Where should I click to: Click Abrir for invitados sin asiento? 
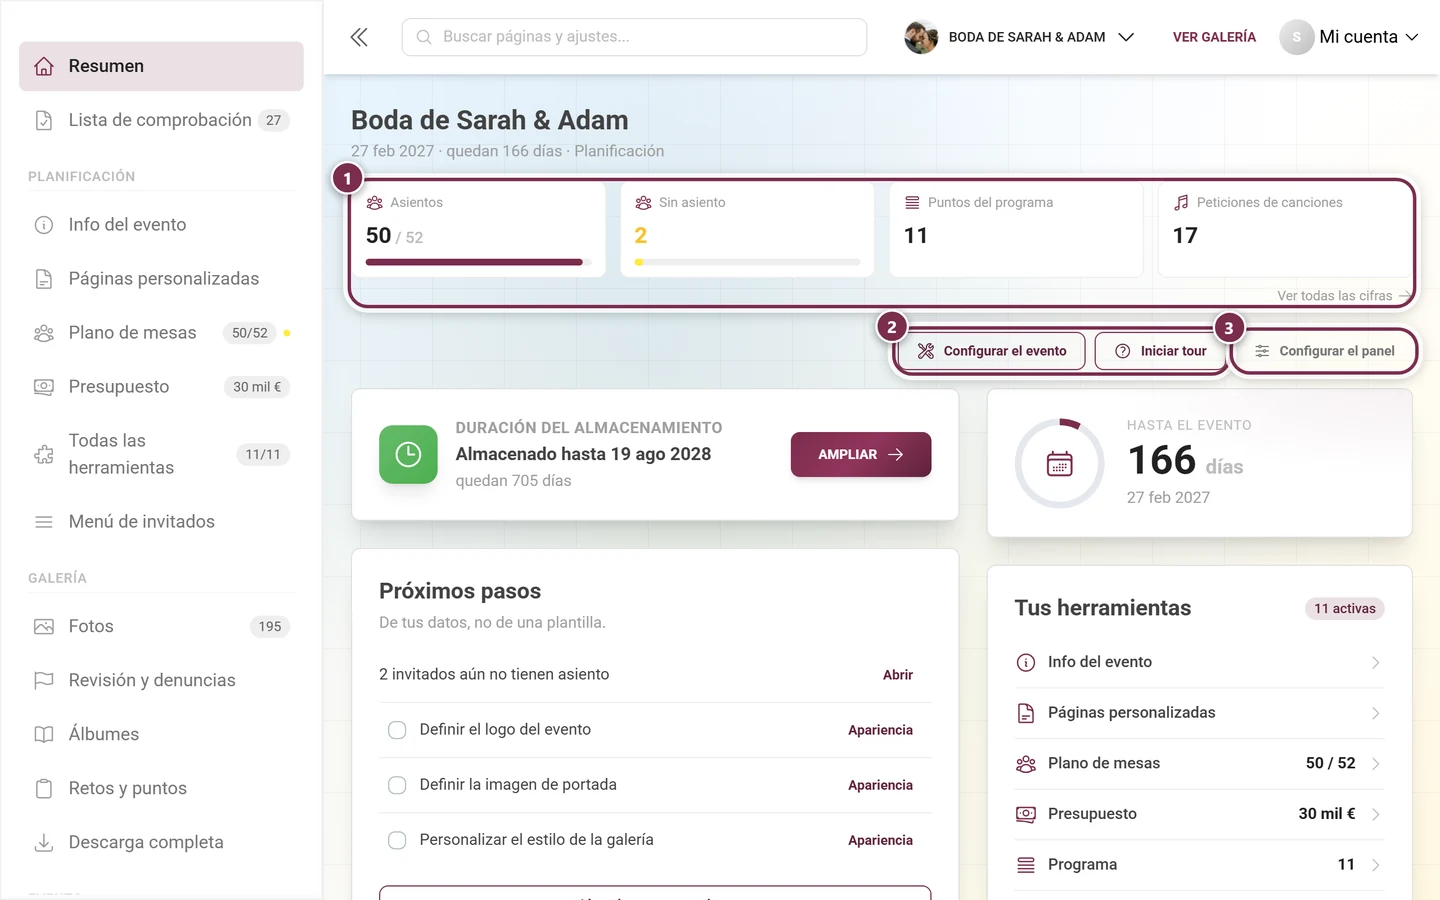(898, 675)
